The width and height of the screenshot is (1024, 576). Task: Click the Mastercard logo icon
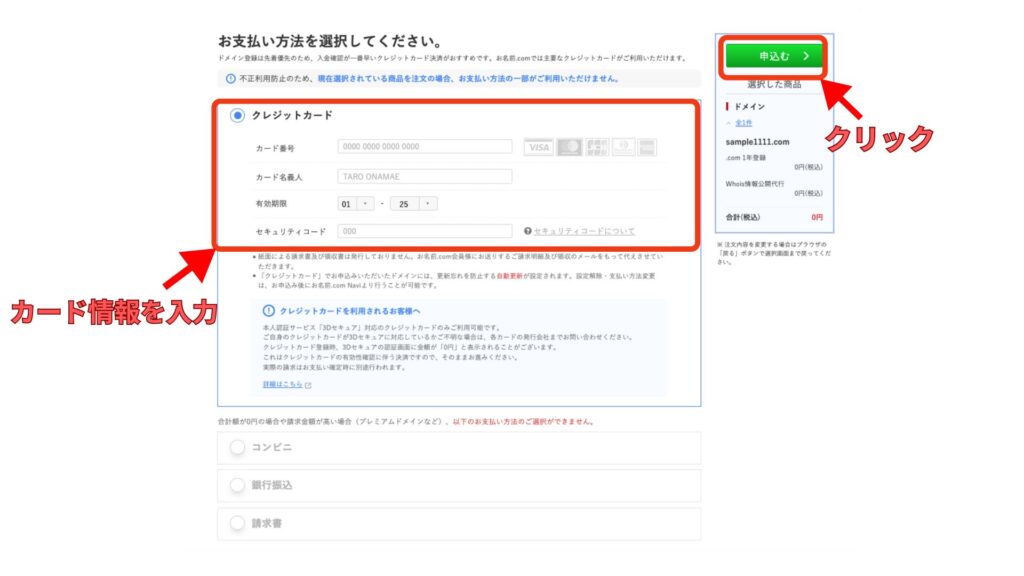[x=569, y=148]
